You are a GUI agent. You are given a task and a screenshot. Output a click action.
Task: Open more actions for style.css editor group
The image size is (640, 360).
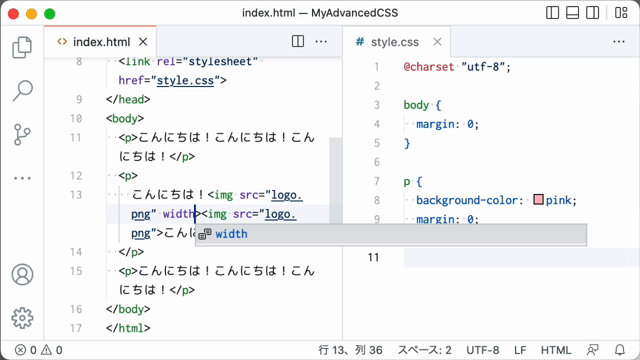click(619, 41)
